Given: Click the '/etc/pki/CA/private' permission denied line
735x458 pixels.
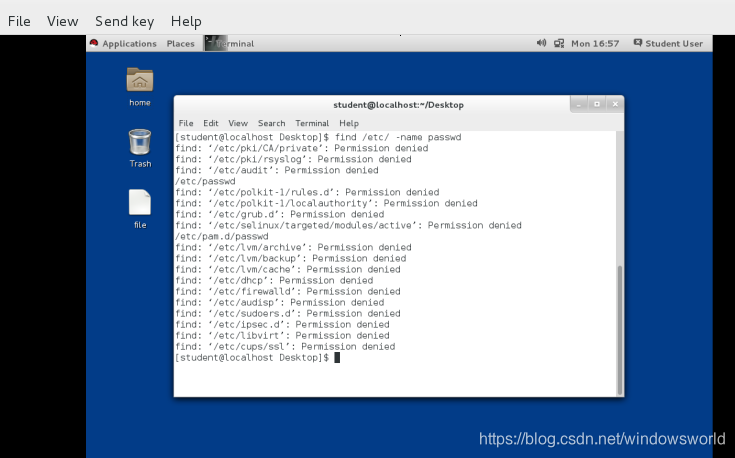Looking at the screenshot, I should point(302,148).
